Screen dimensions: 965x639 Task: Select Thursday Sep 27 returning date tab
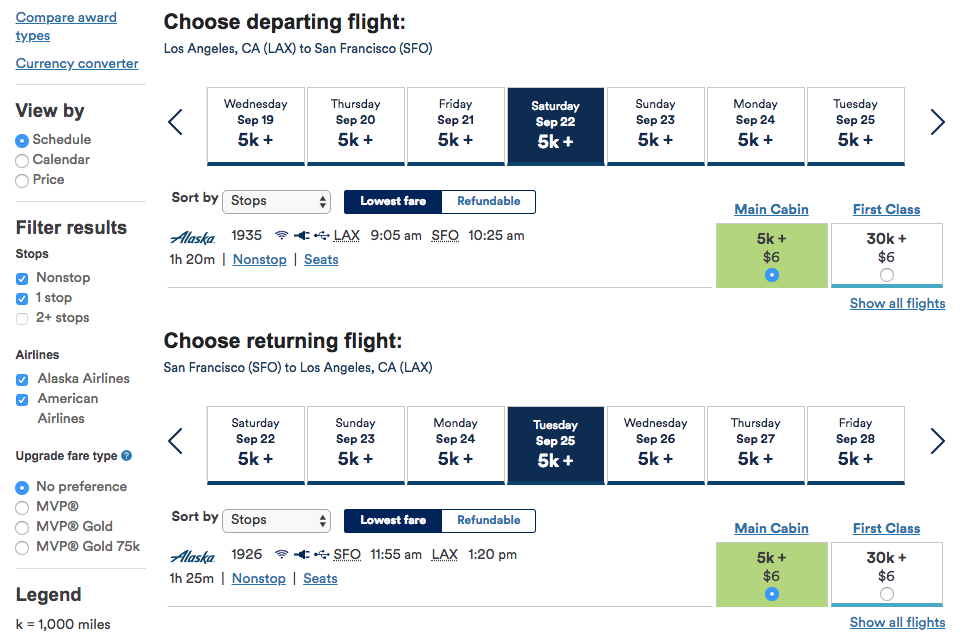tap(755, 444)
